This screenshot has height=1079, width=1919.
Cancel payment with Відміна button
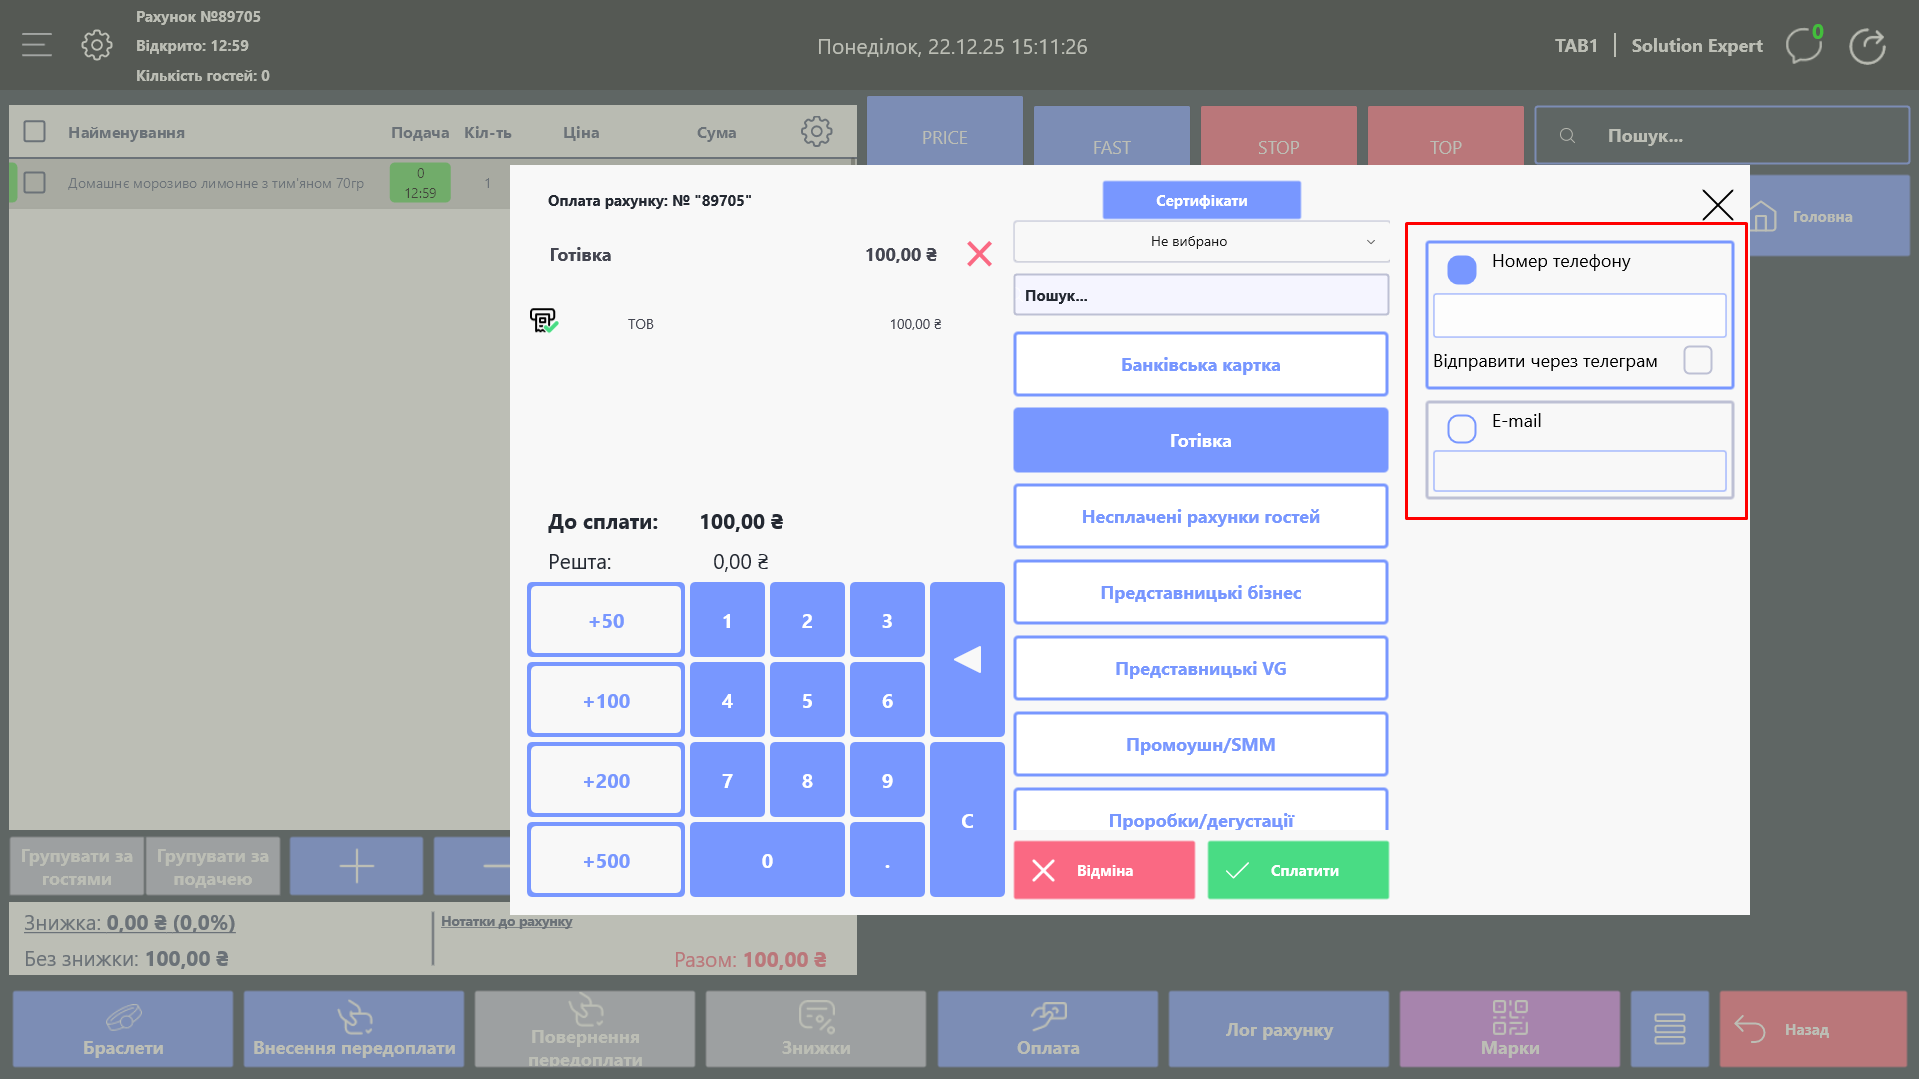point(1104,870)
